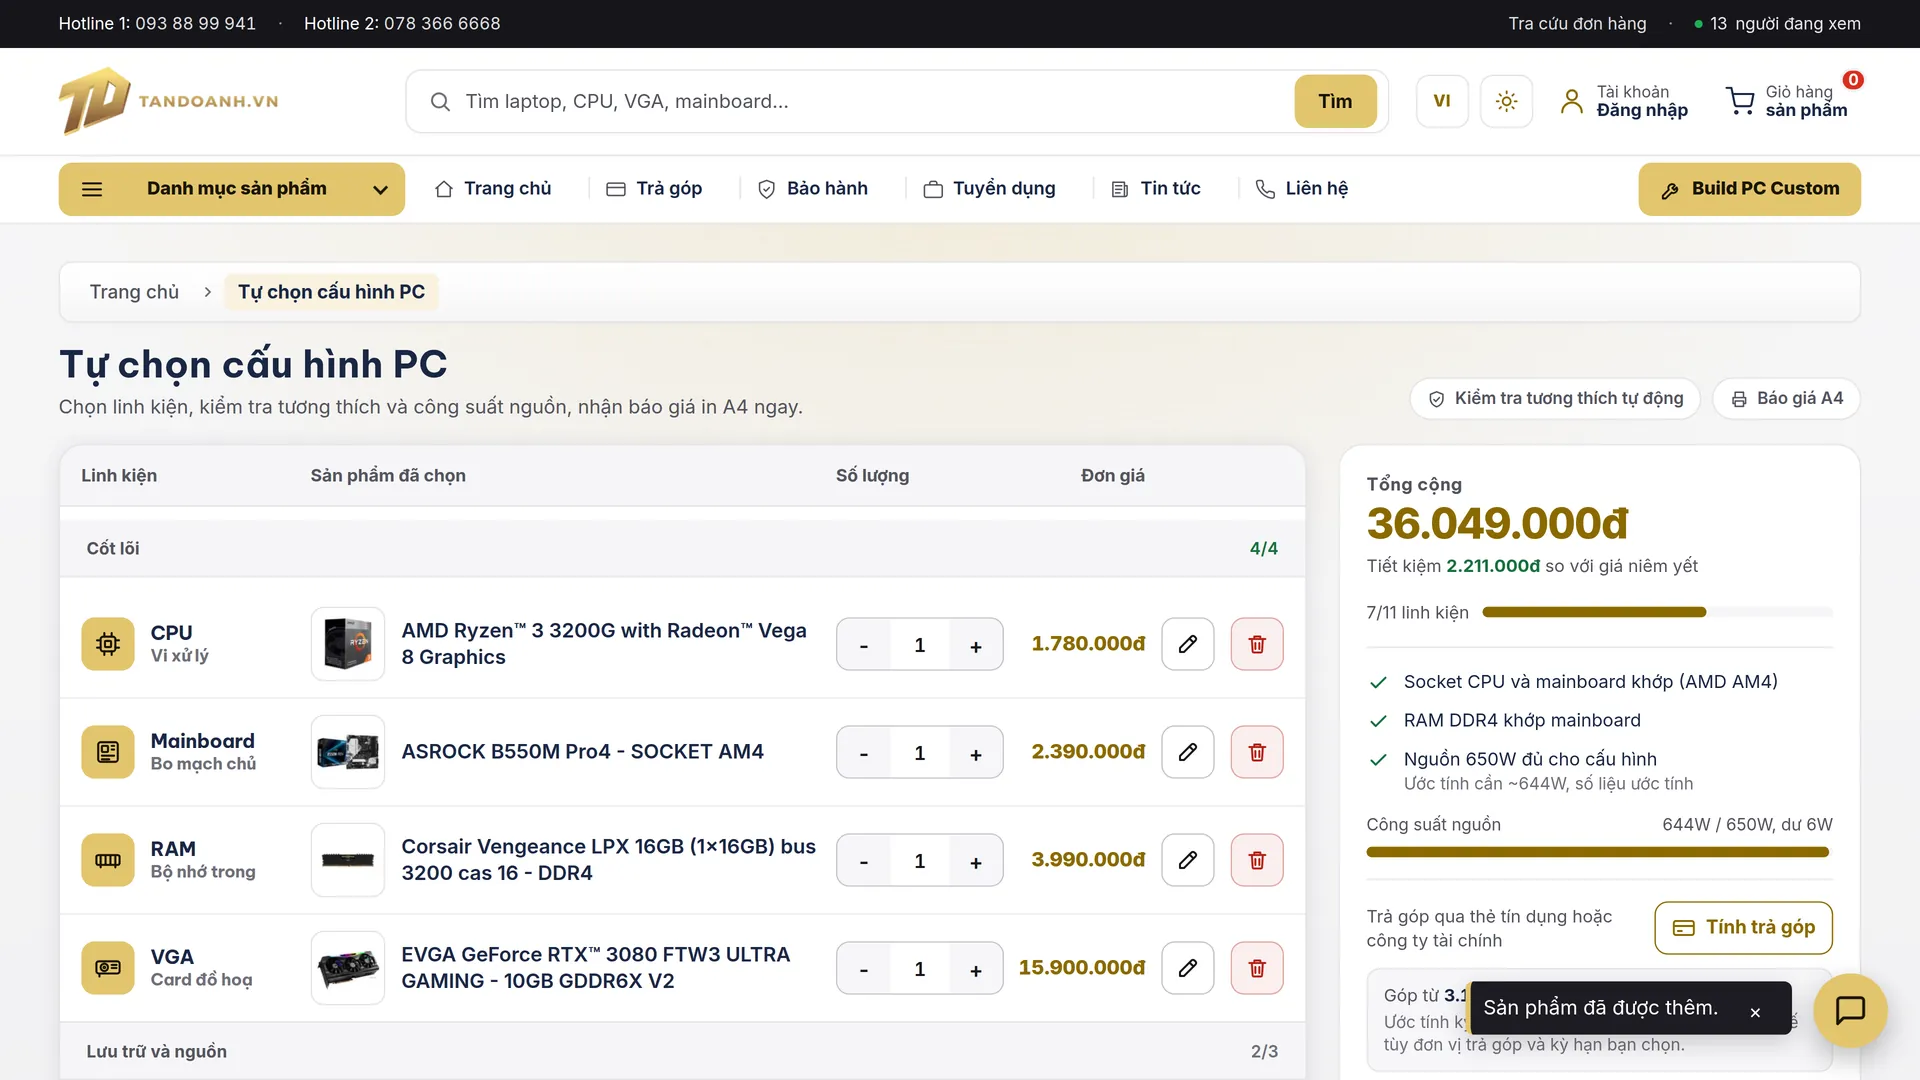Delete the EVGA RTX 3080 card
The image size is (1920, 1080).
coord(1257,968)
